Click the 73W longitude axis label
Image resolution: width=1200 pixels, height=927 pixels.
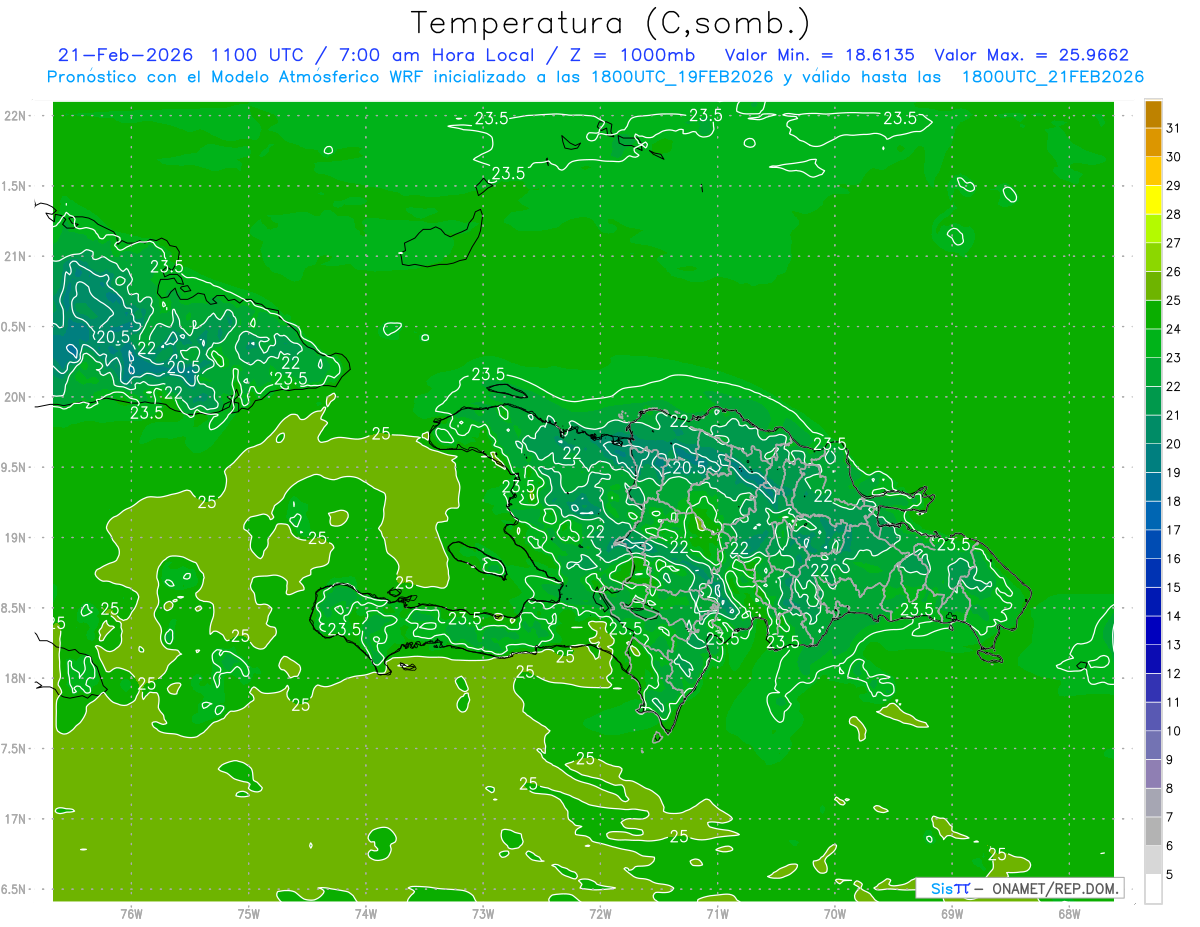[483, 913]
